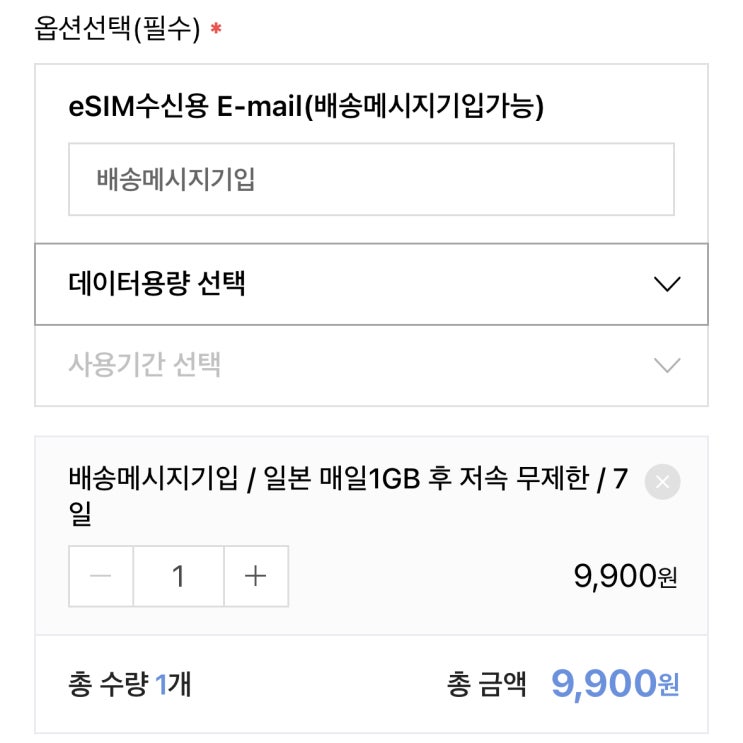Click the eSIM수신용 E-mail label
The height and width of the screenshot is (743, 743).
tap(306, 107)
